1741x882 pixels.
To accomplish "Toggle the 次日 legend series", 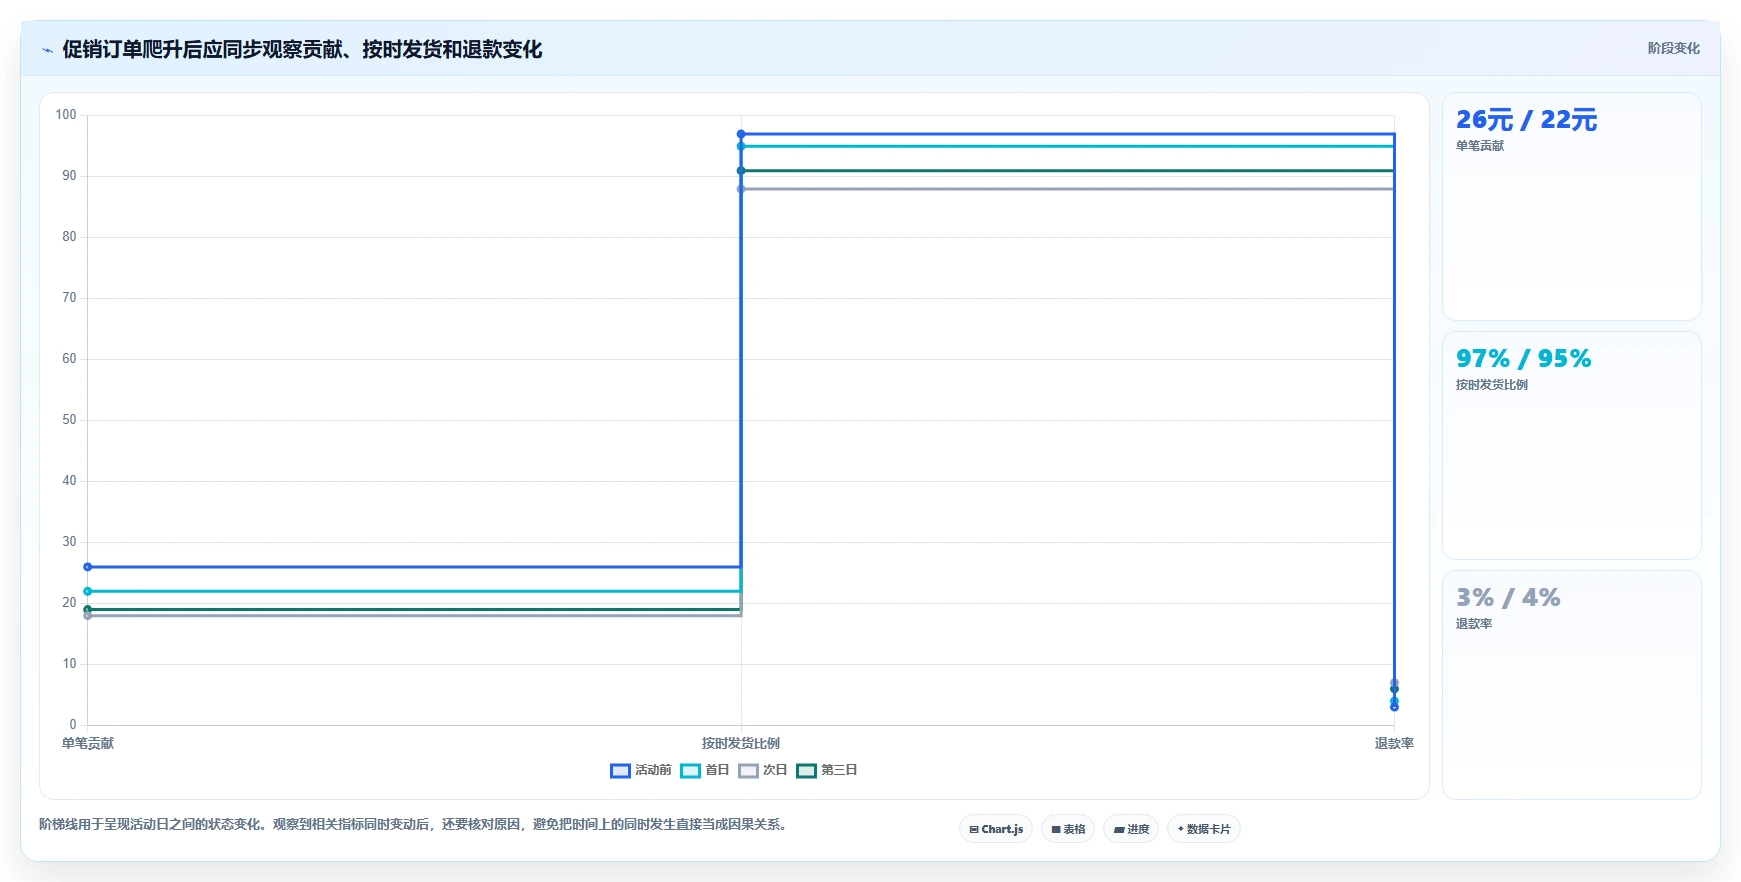I will (763, 770).
